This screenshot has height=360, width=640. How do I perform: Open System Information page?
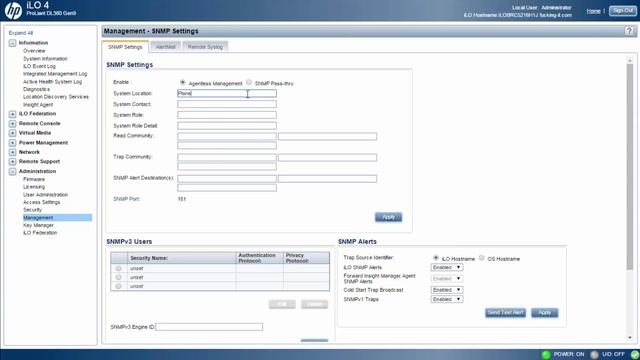pyautogui.click(x=45, y=59)
